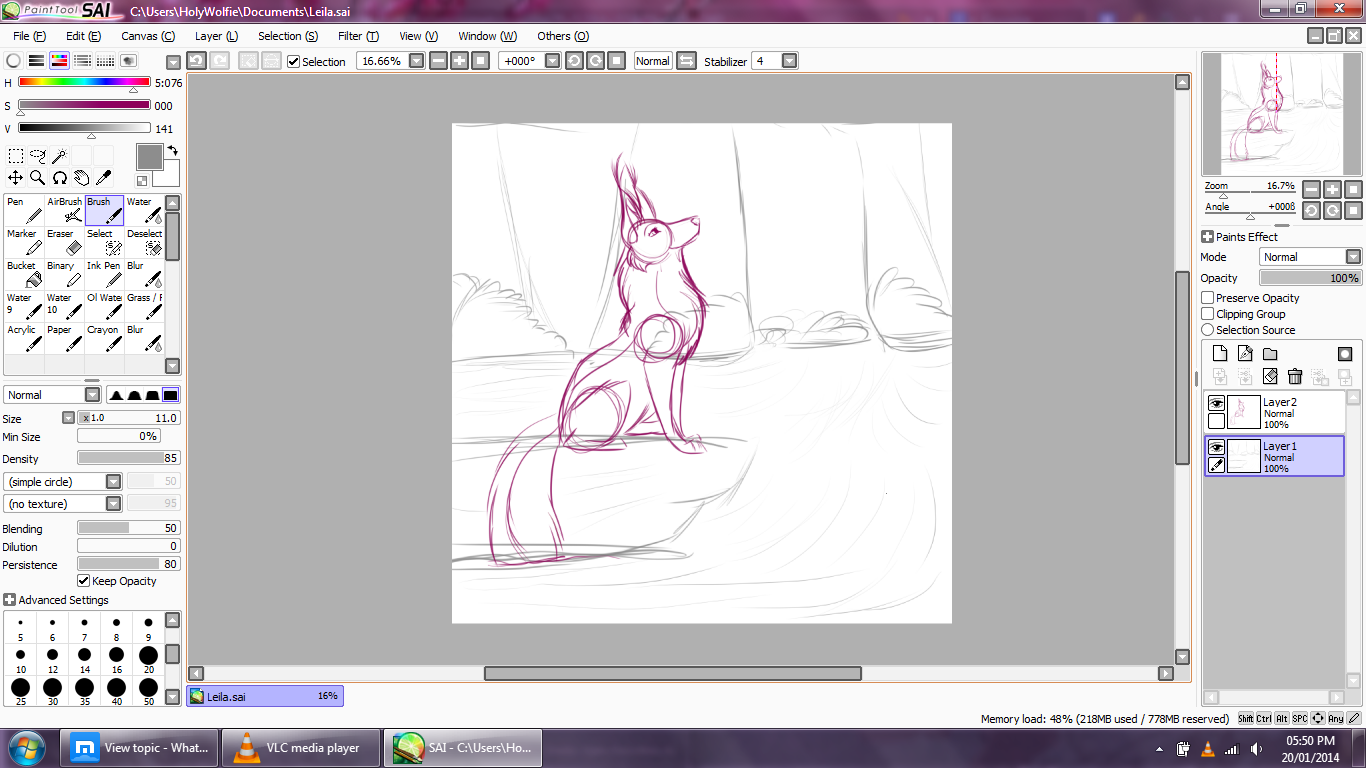This screenshot has height=768, width=1366.
Task: Delete layer using the trash icon
Action: (1295, 376)
